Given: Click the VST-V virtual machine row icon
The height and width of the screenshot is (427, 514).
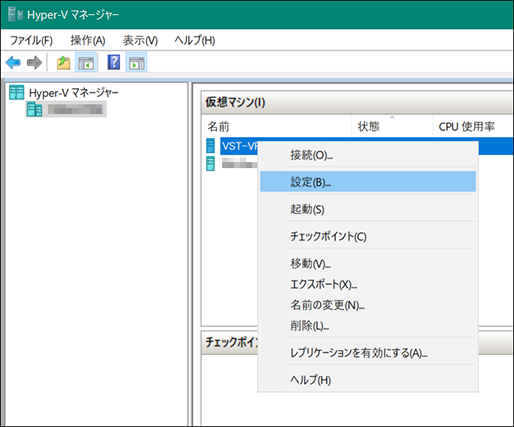Looking at the screenshot, I should [211, 146].
